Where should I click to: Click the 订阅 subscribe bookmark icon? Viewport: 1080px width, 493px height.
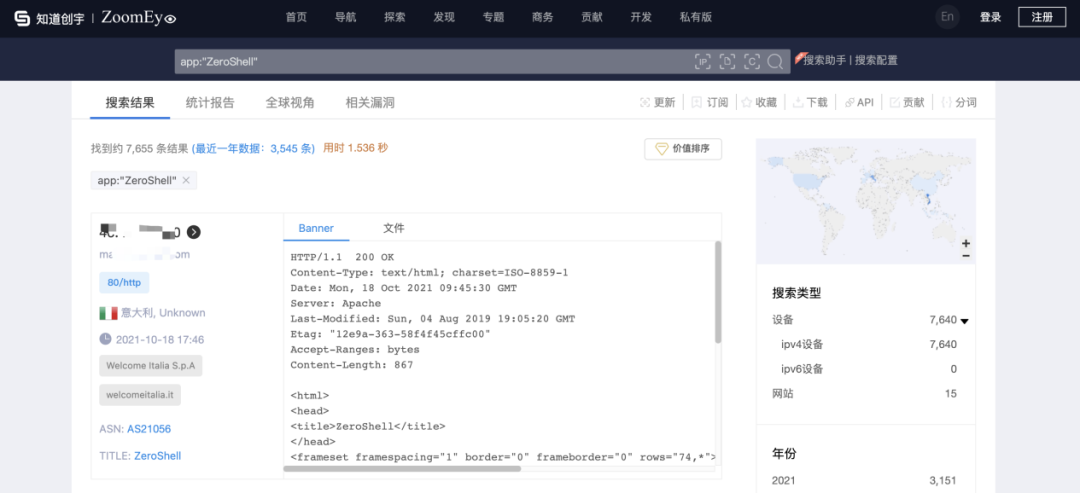click(696, 103)
